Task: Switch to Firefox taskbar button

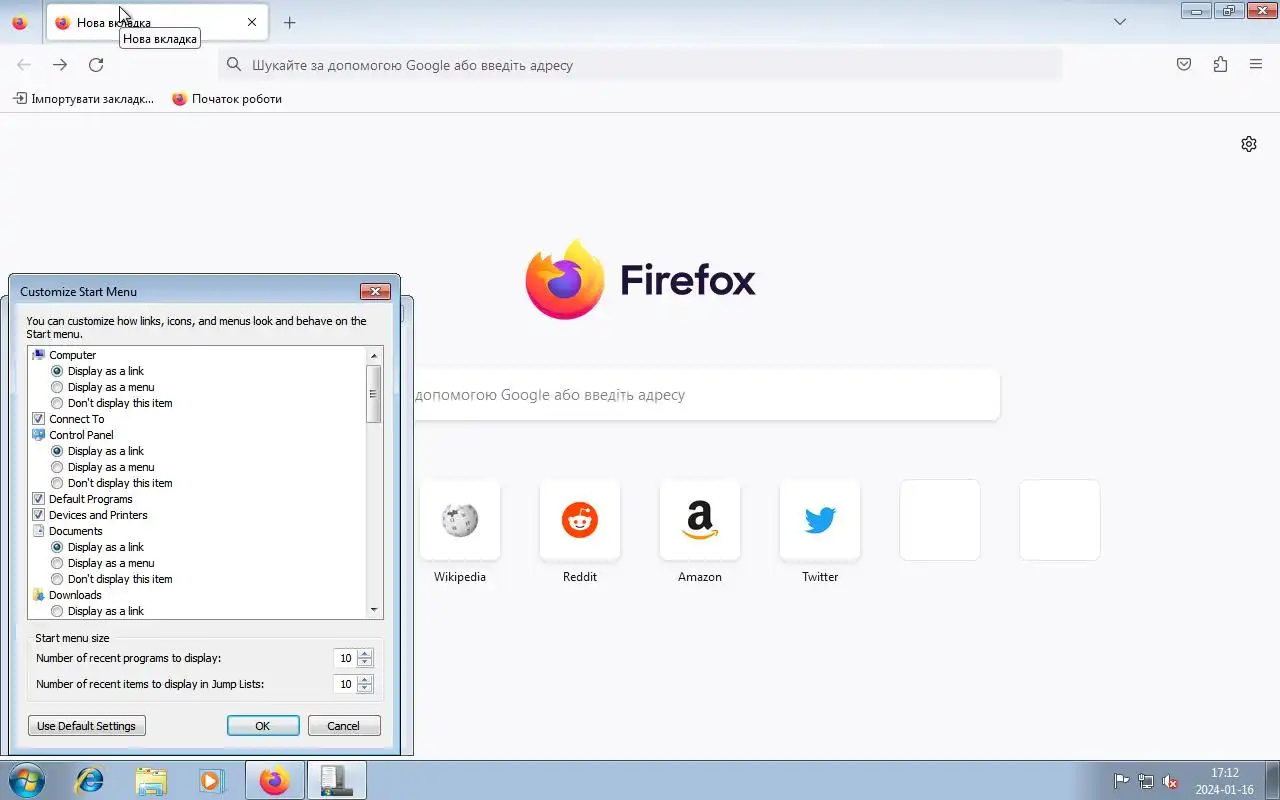Action: point(274,780)
